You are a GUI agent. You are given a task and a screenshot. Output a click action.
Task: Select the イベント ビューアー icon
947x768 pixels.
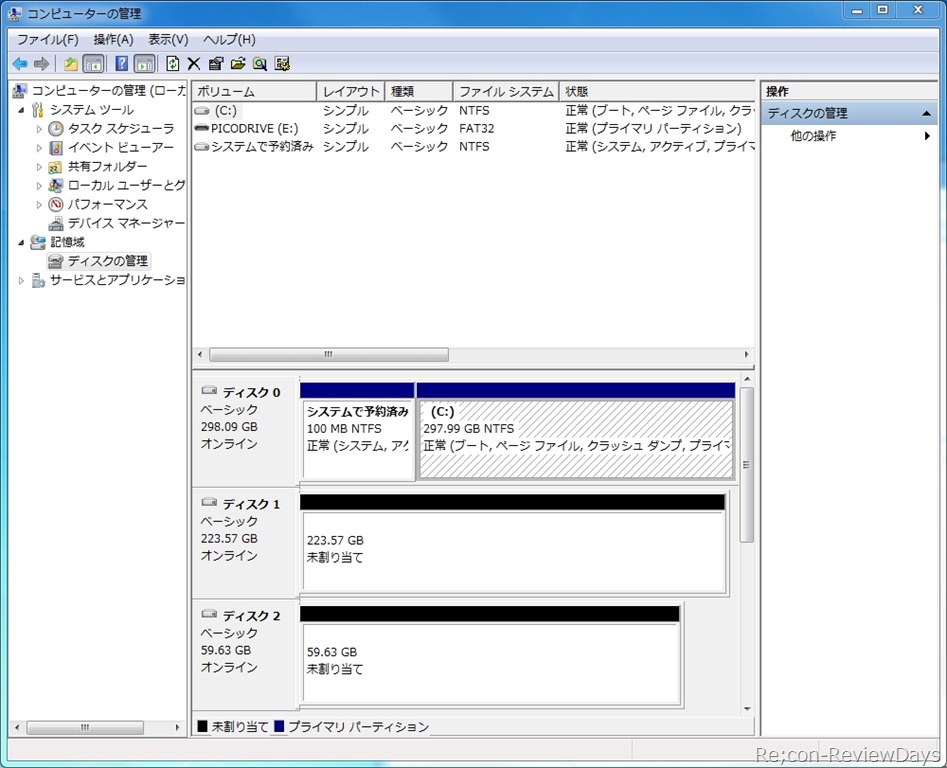coord(56,148)
